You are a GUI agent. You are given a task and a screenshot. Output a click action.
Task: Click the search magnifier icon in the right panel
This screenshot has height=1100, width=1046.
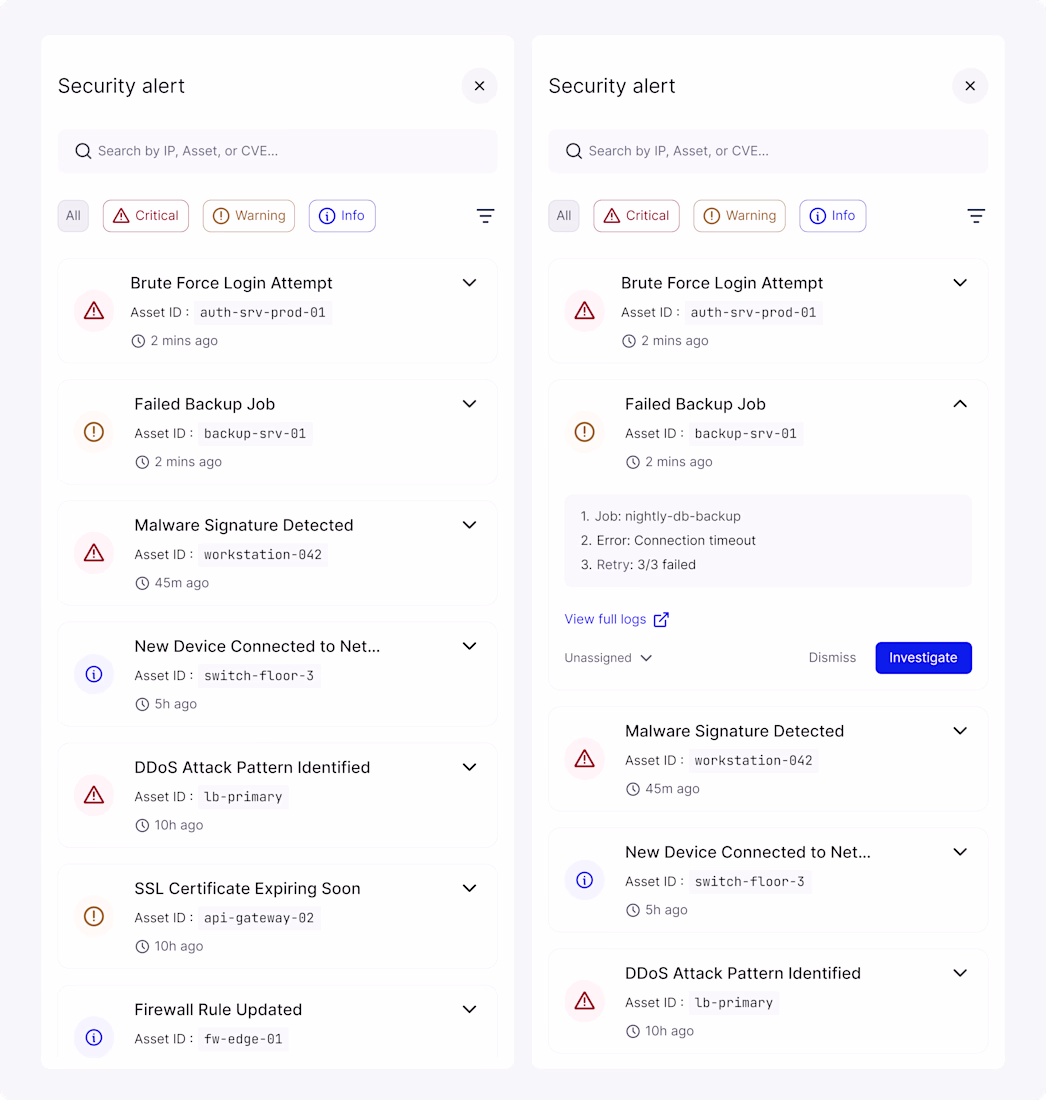click(574, 151)
